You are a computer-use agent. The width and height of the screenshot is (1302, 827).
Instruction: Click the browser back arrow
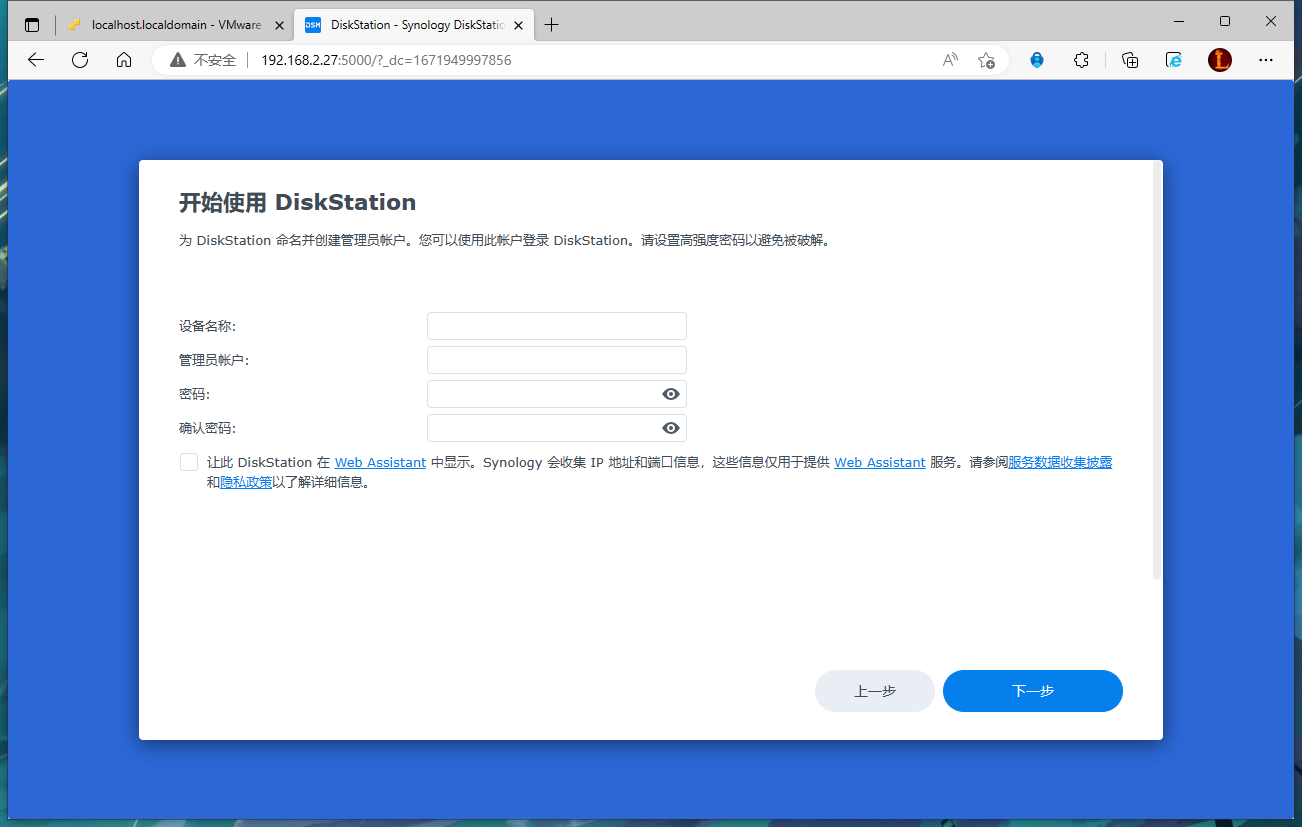[36, 60]
